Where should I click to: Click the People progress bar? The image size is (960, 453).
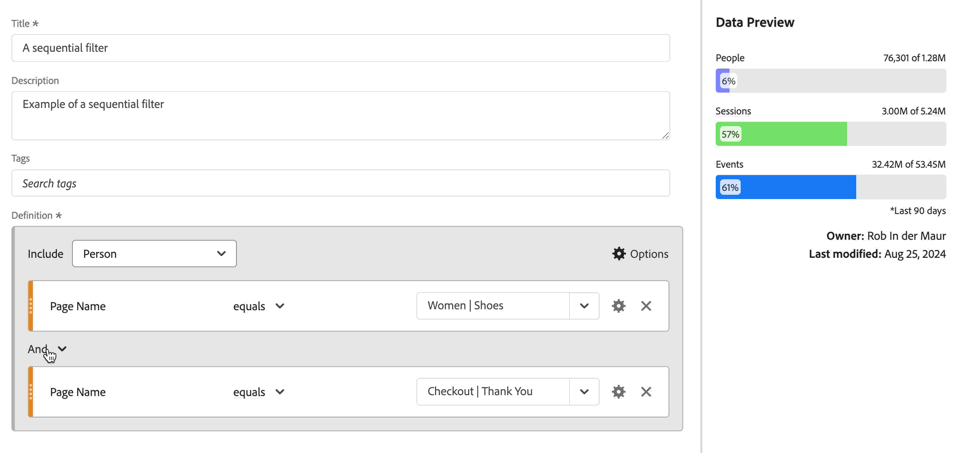click(830, 81)
